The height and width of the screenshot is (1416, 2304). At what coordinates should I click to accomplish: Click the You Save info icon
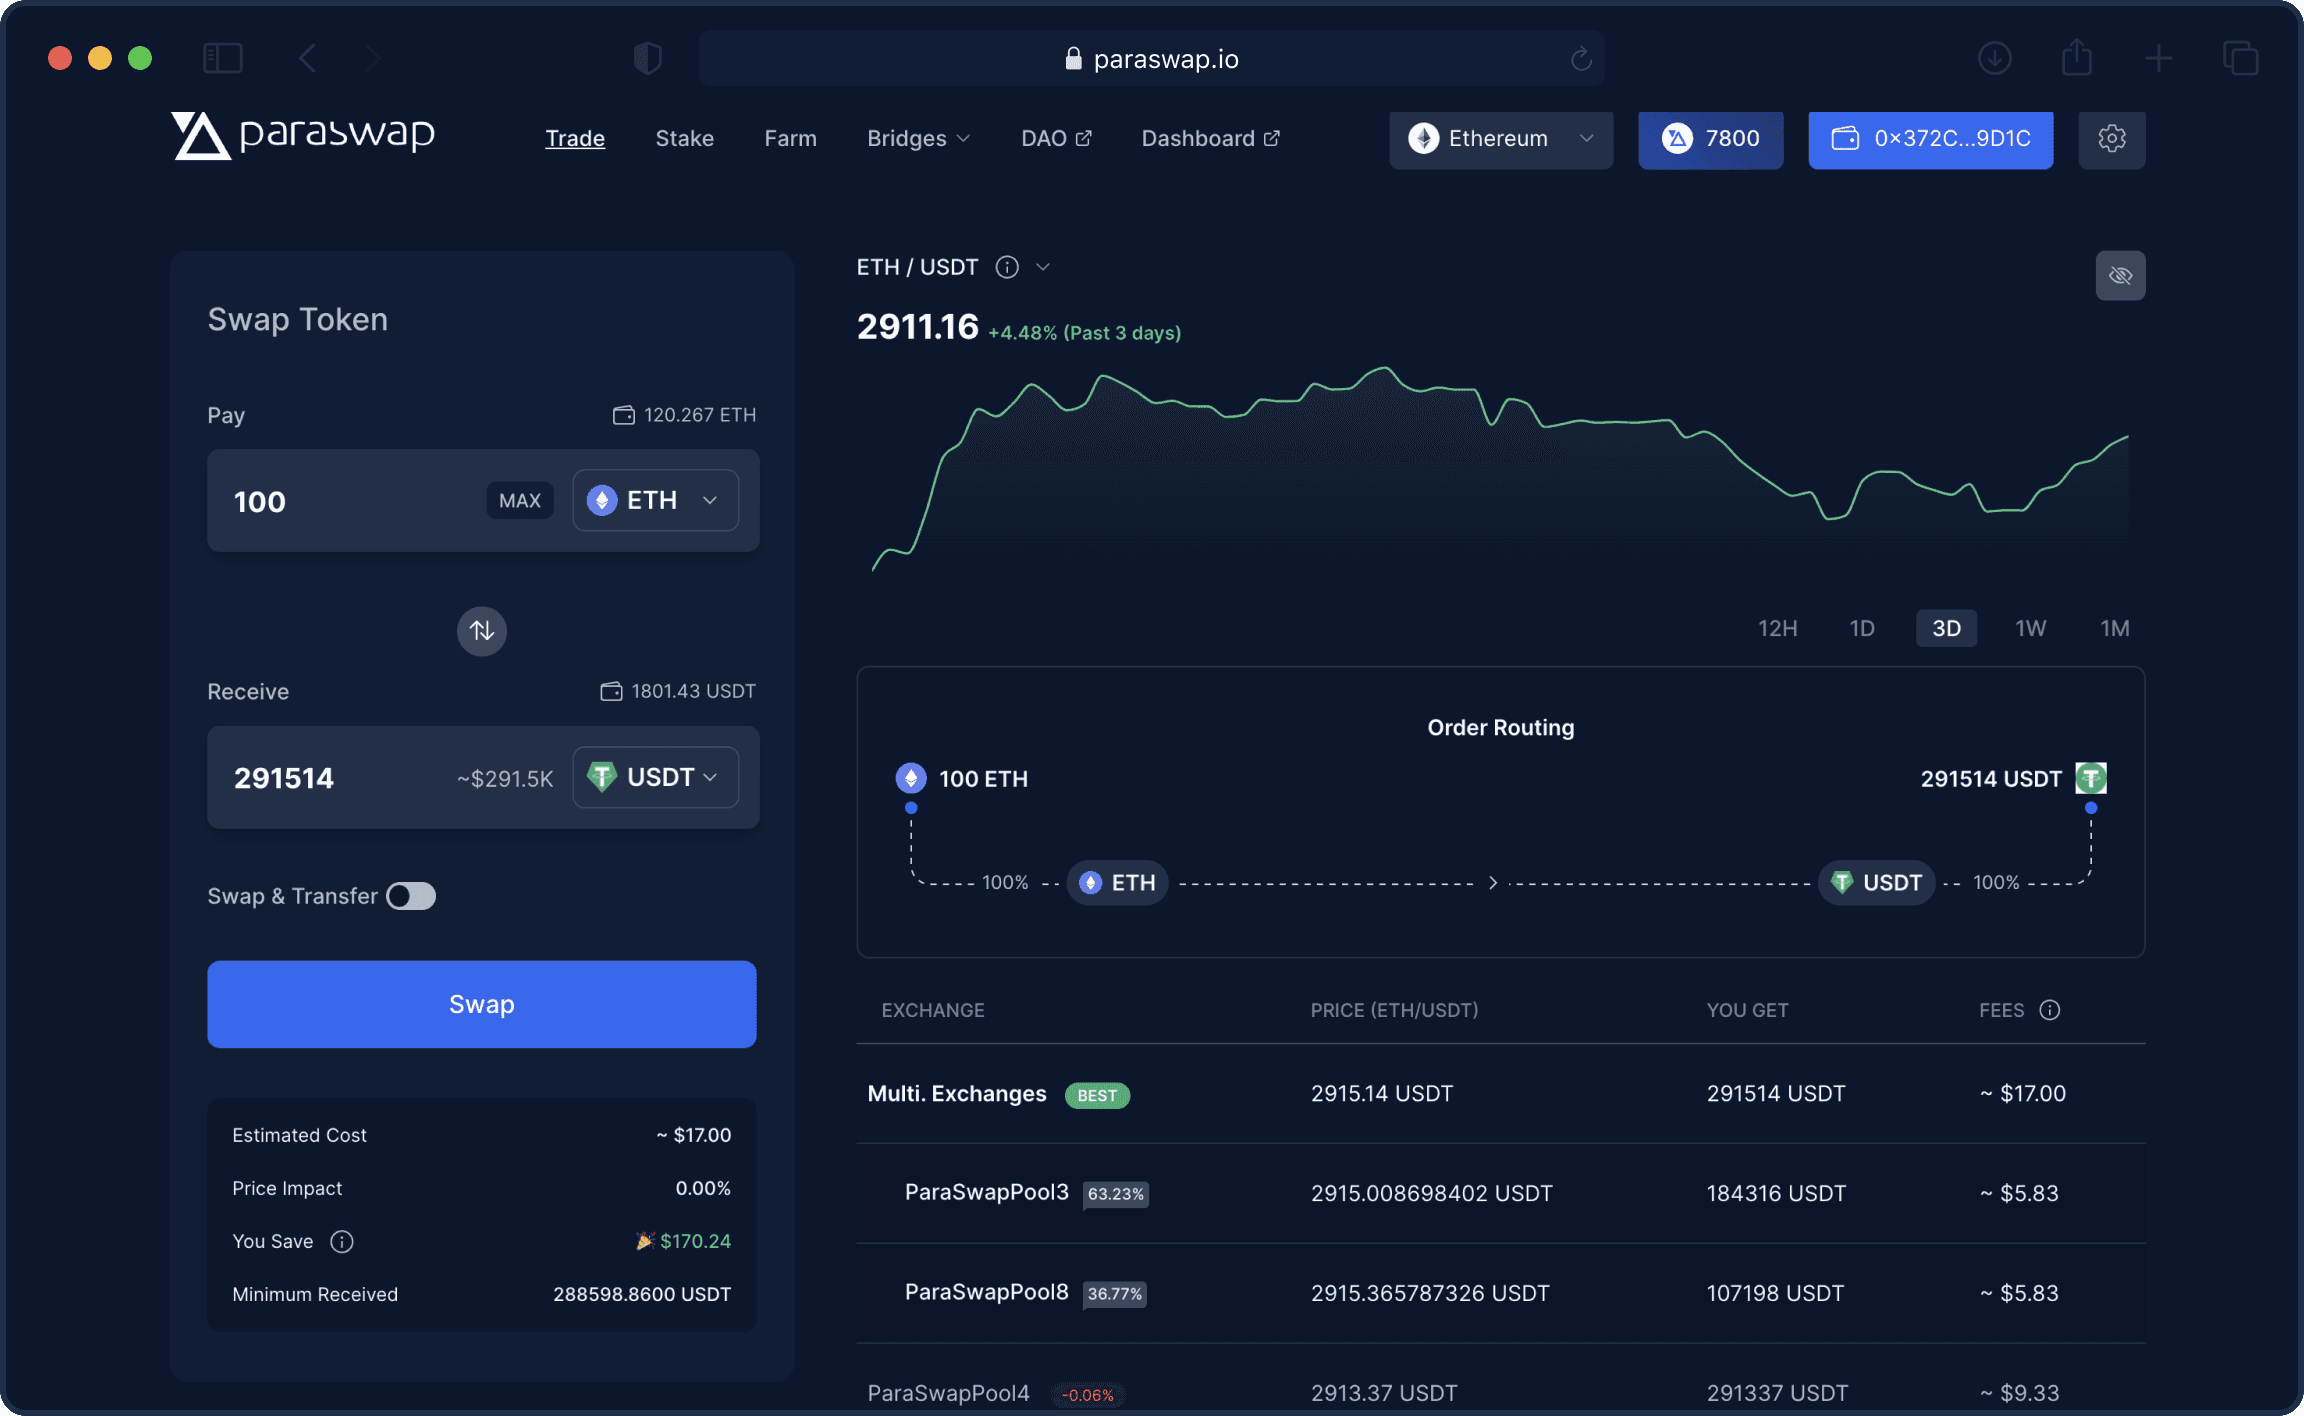click(x=342, y=1241)
